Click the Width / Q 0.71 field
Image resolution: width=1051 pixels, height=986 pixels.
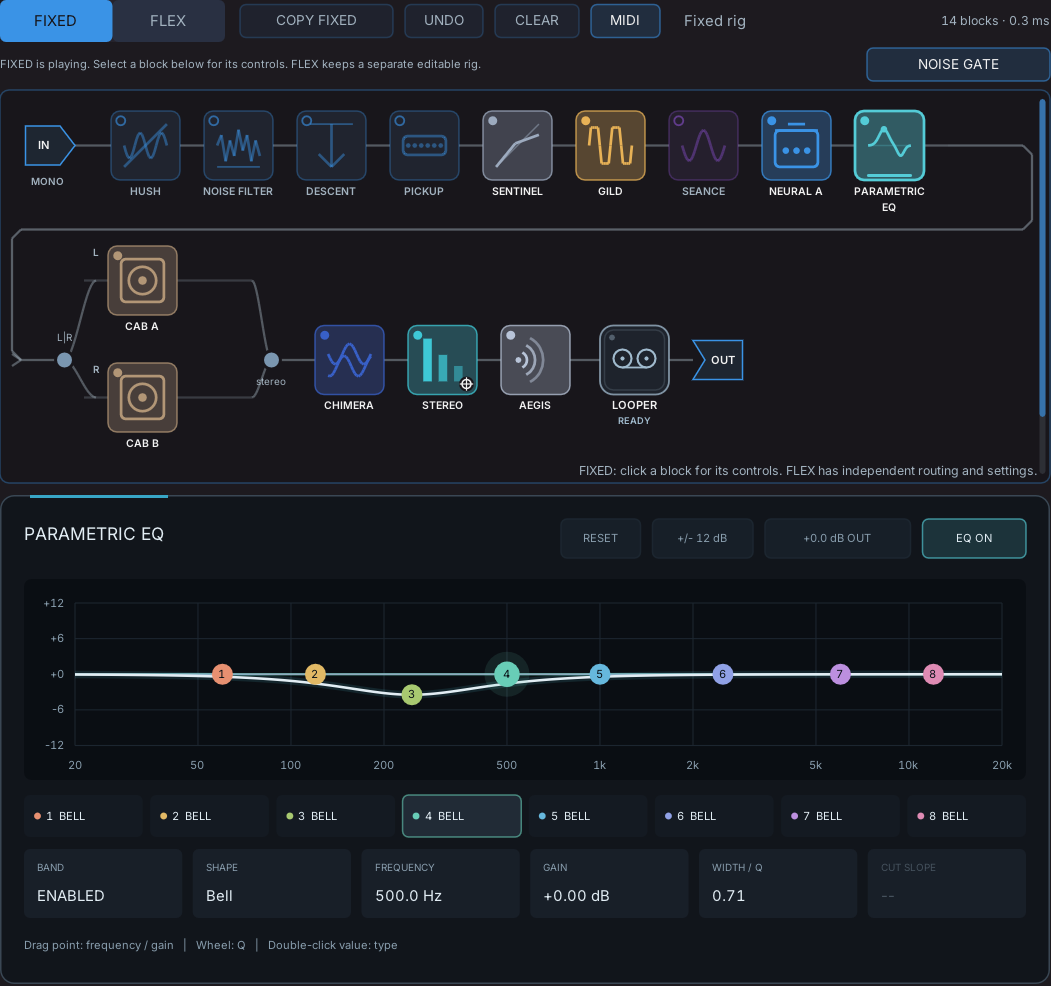tap(778, 883)
